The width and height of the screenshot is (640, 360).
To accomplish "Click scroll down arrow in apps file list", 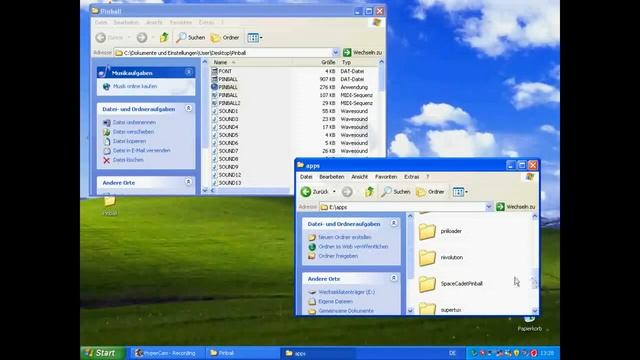I will point(535,311).
